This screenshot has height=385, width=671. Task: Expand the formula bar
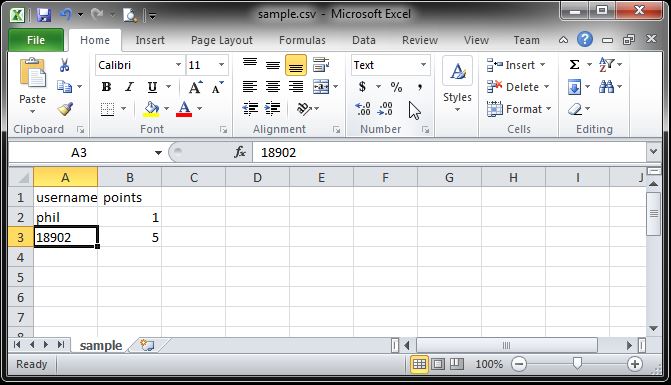coord(653,152)
